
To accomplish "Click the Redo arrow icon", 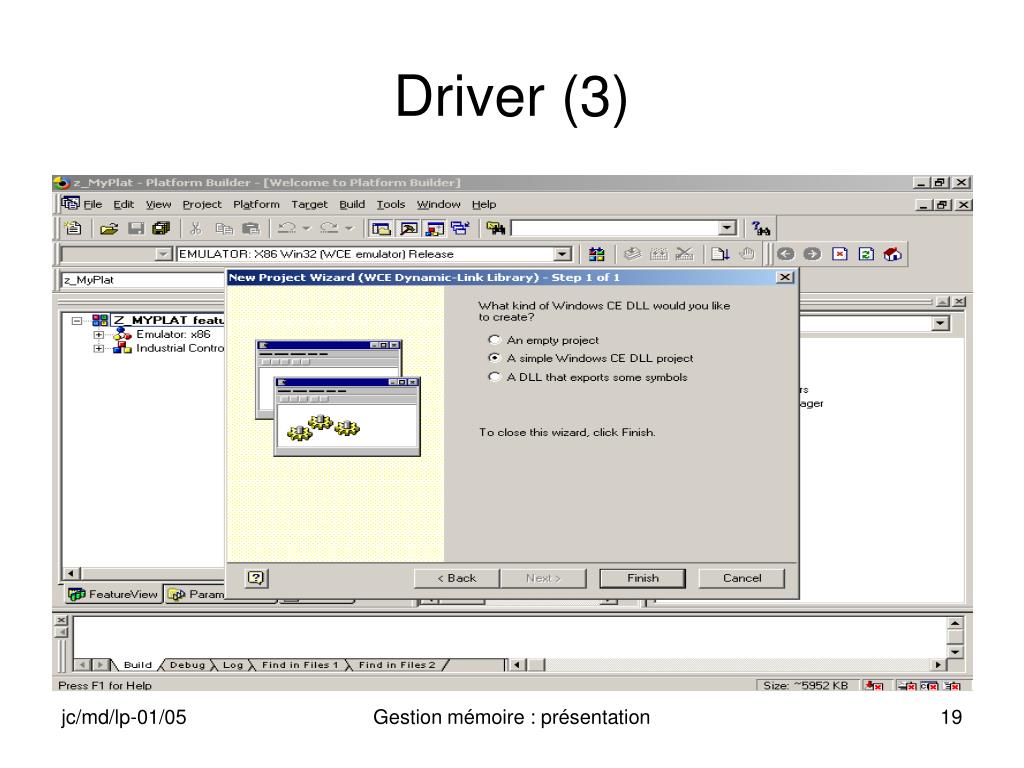I will 328,228.
